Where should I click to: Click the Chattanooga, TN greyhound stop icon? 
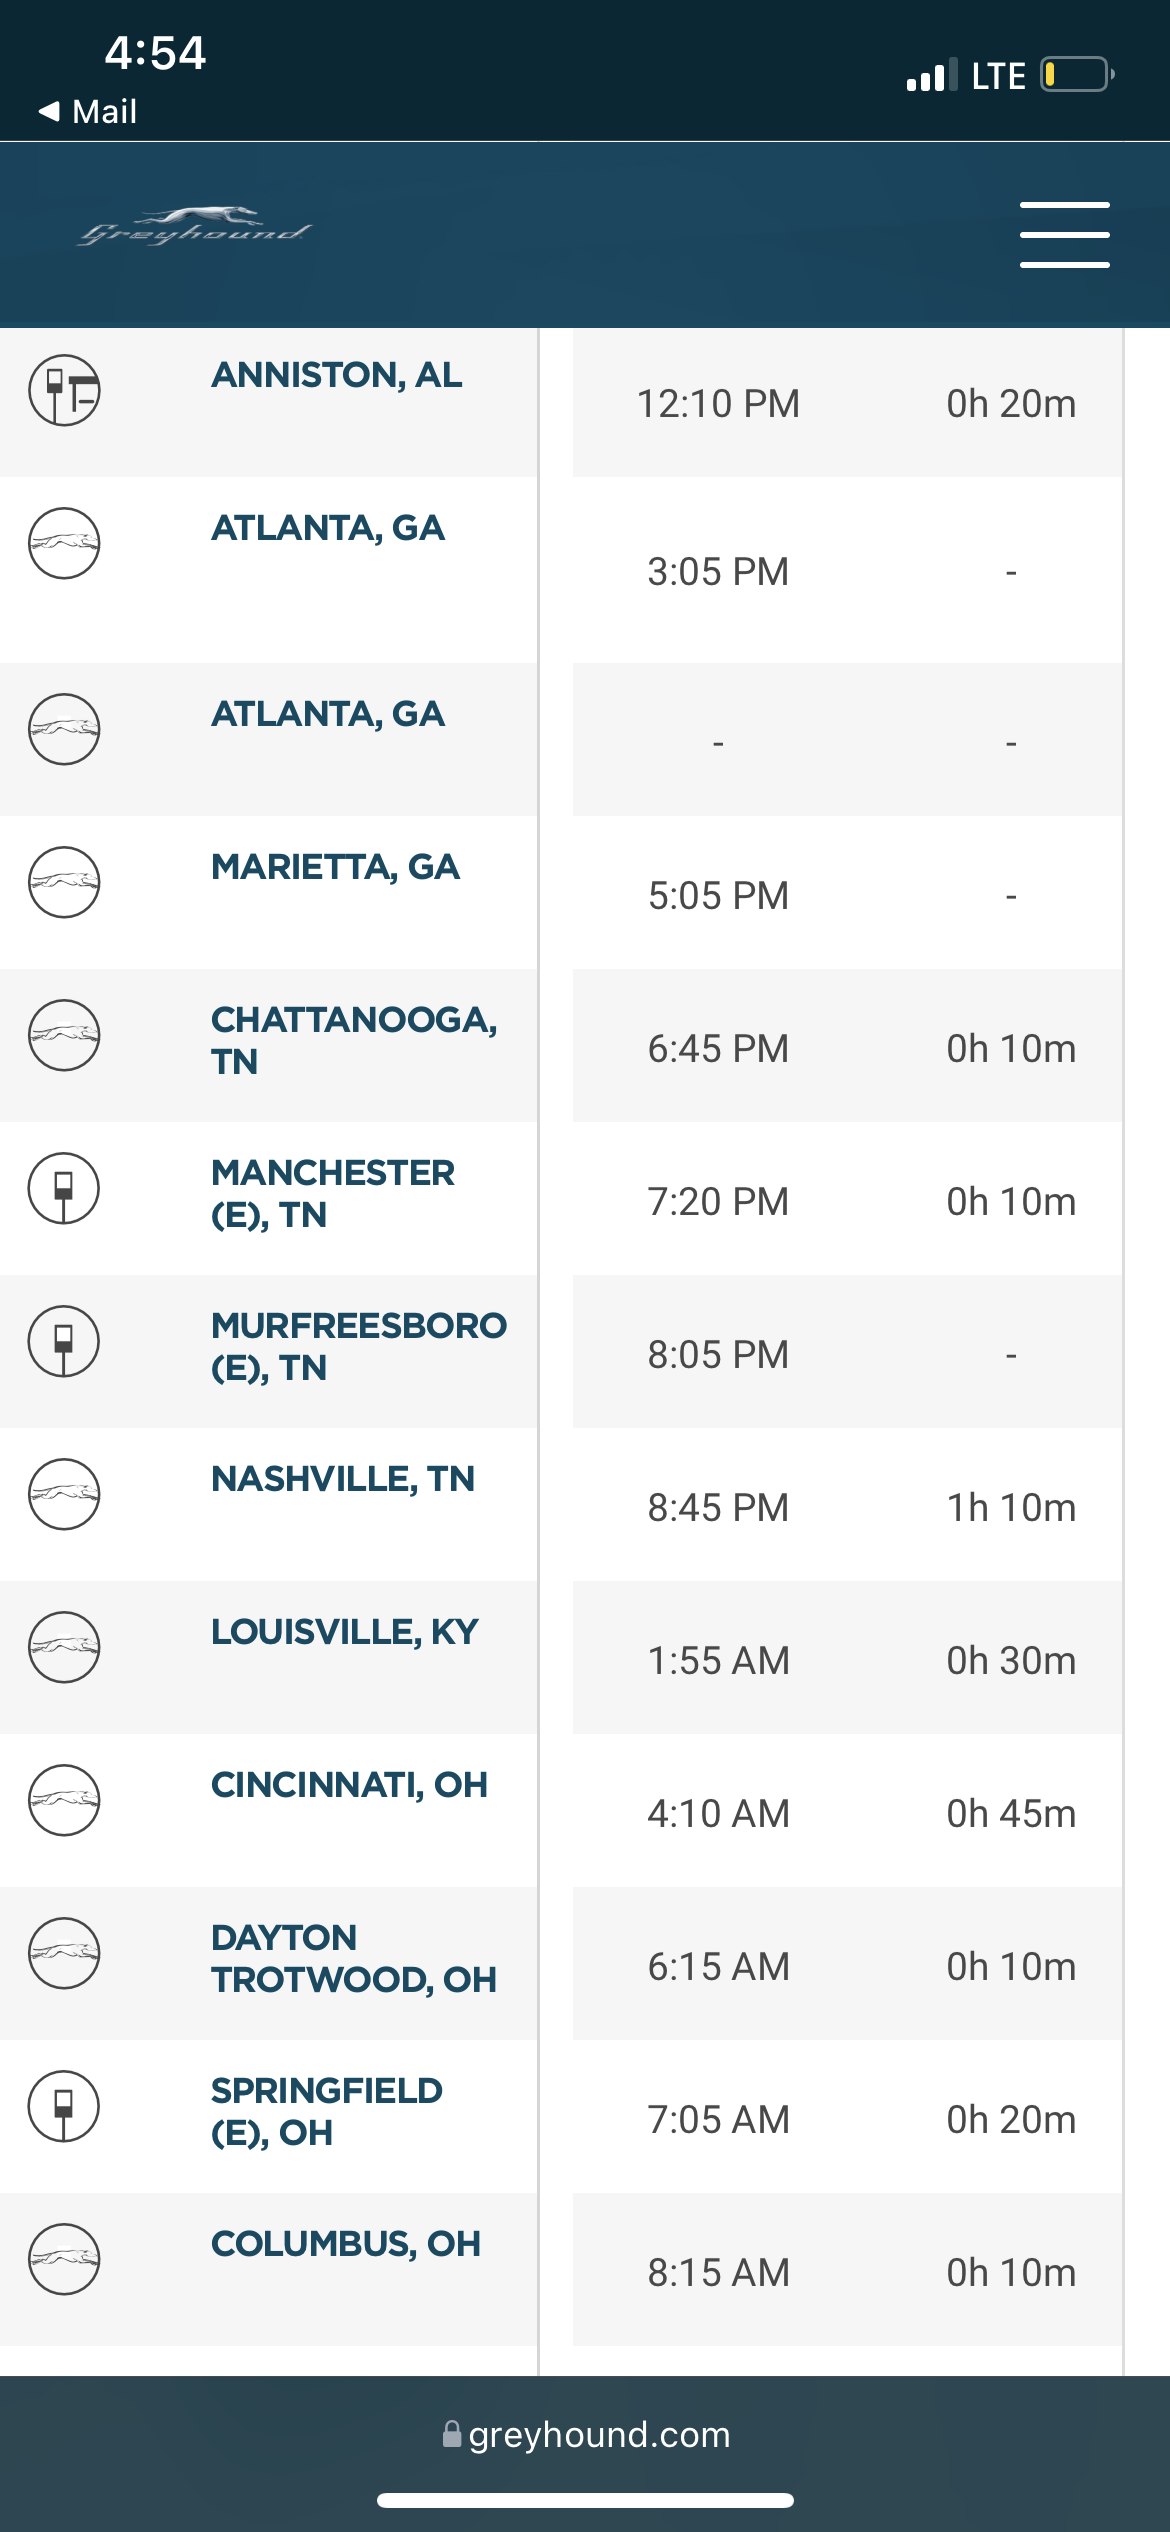coord(64,1035)
